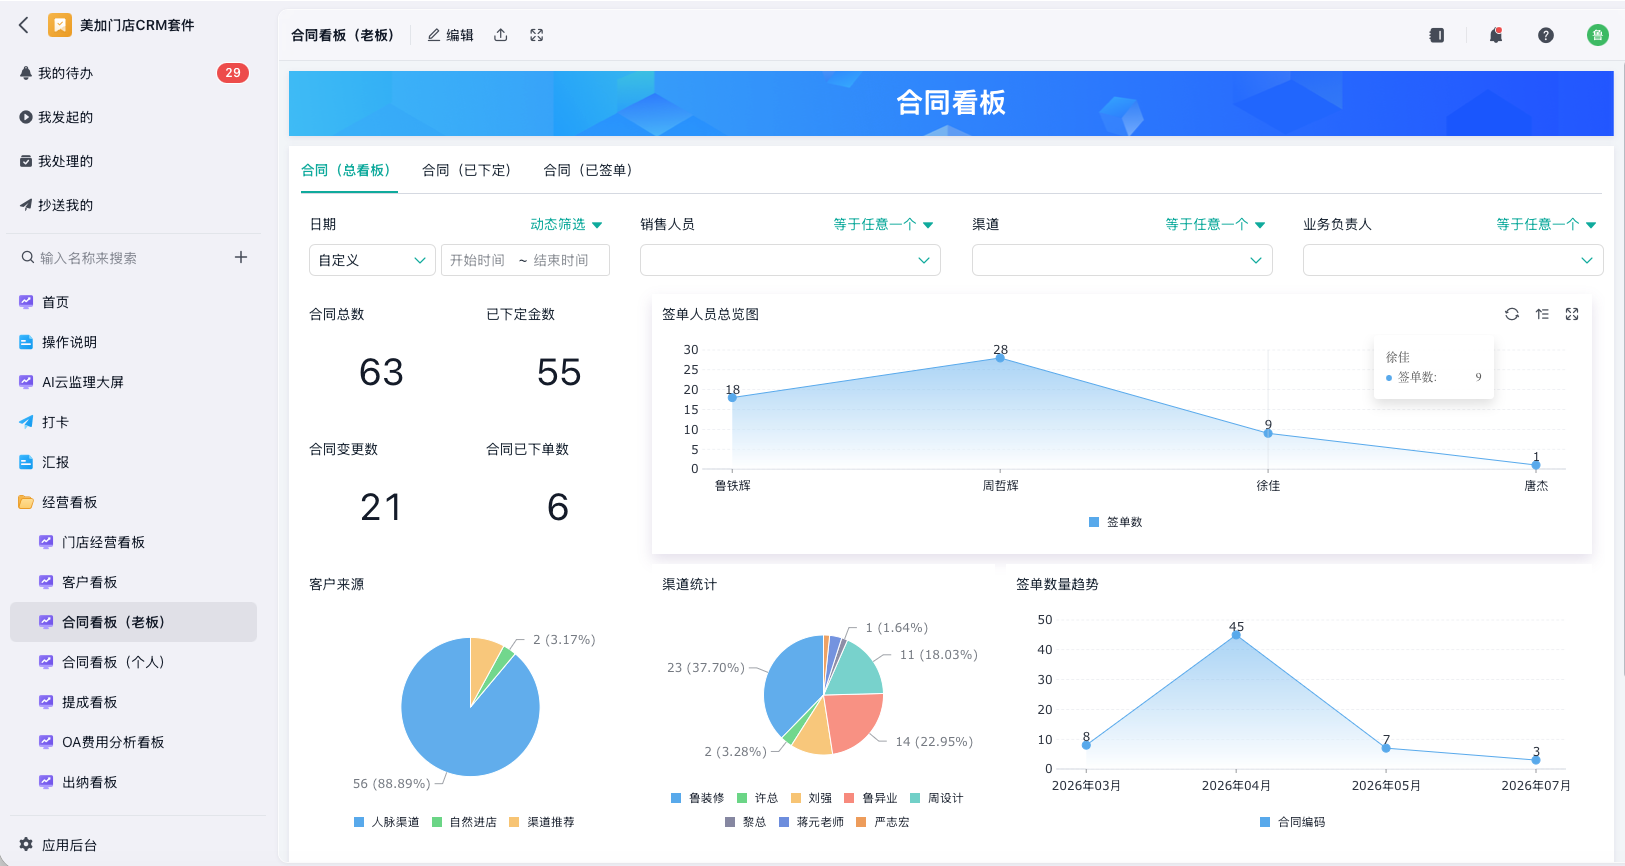Click the plus icon beside the search box
Image resolution: width=1625 pixels, height=866 pixels.
tap(241, 257)
